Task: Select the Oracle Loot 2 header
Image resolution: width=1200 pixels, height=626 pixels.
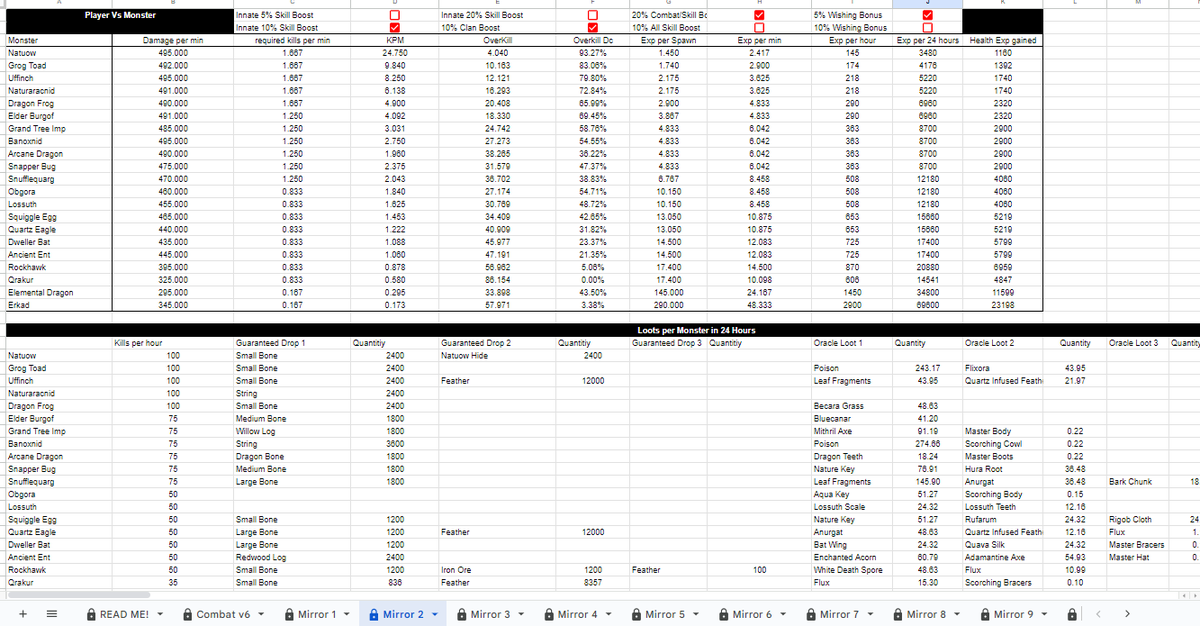Action: pyautogui.click(x=1003, y=343)
